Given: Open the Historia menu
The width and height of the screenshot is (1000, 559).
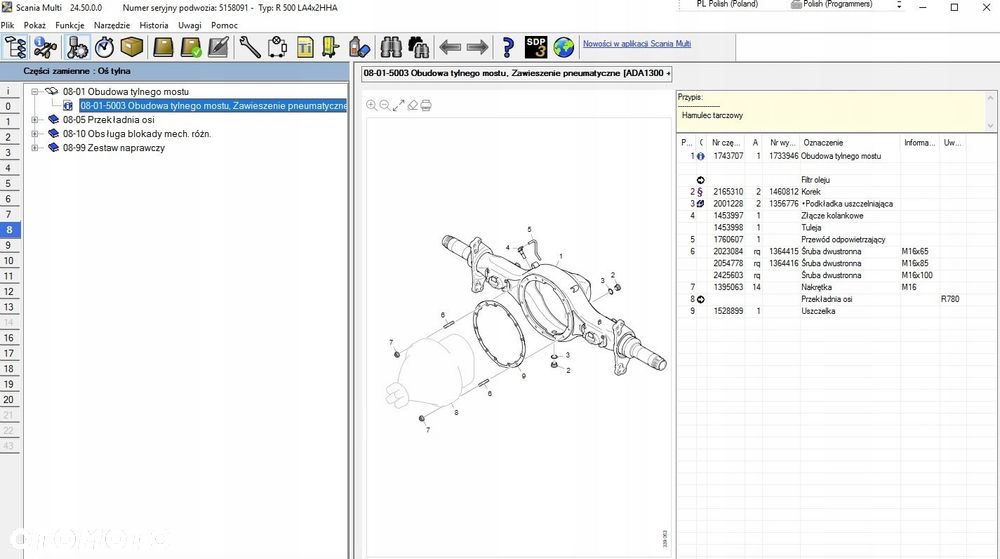Looking at the screenshot, I should click(x=154, y=24).
